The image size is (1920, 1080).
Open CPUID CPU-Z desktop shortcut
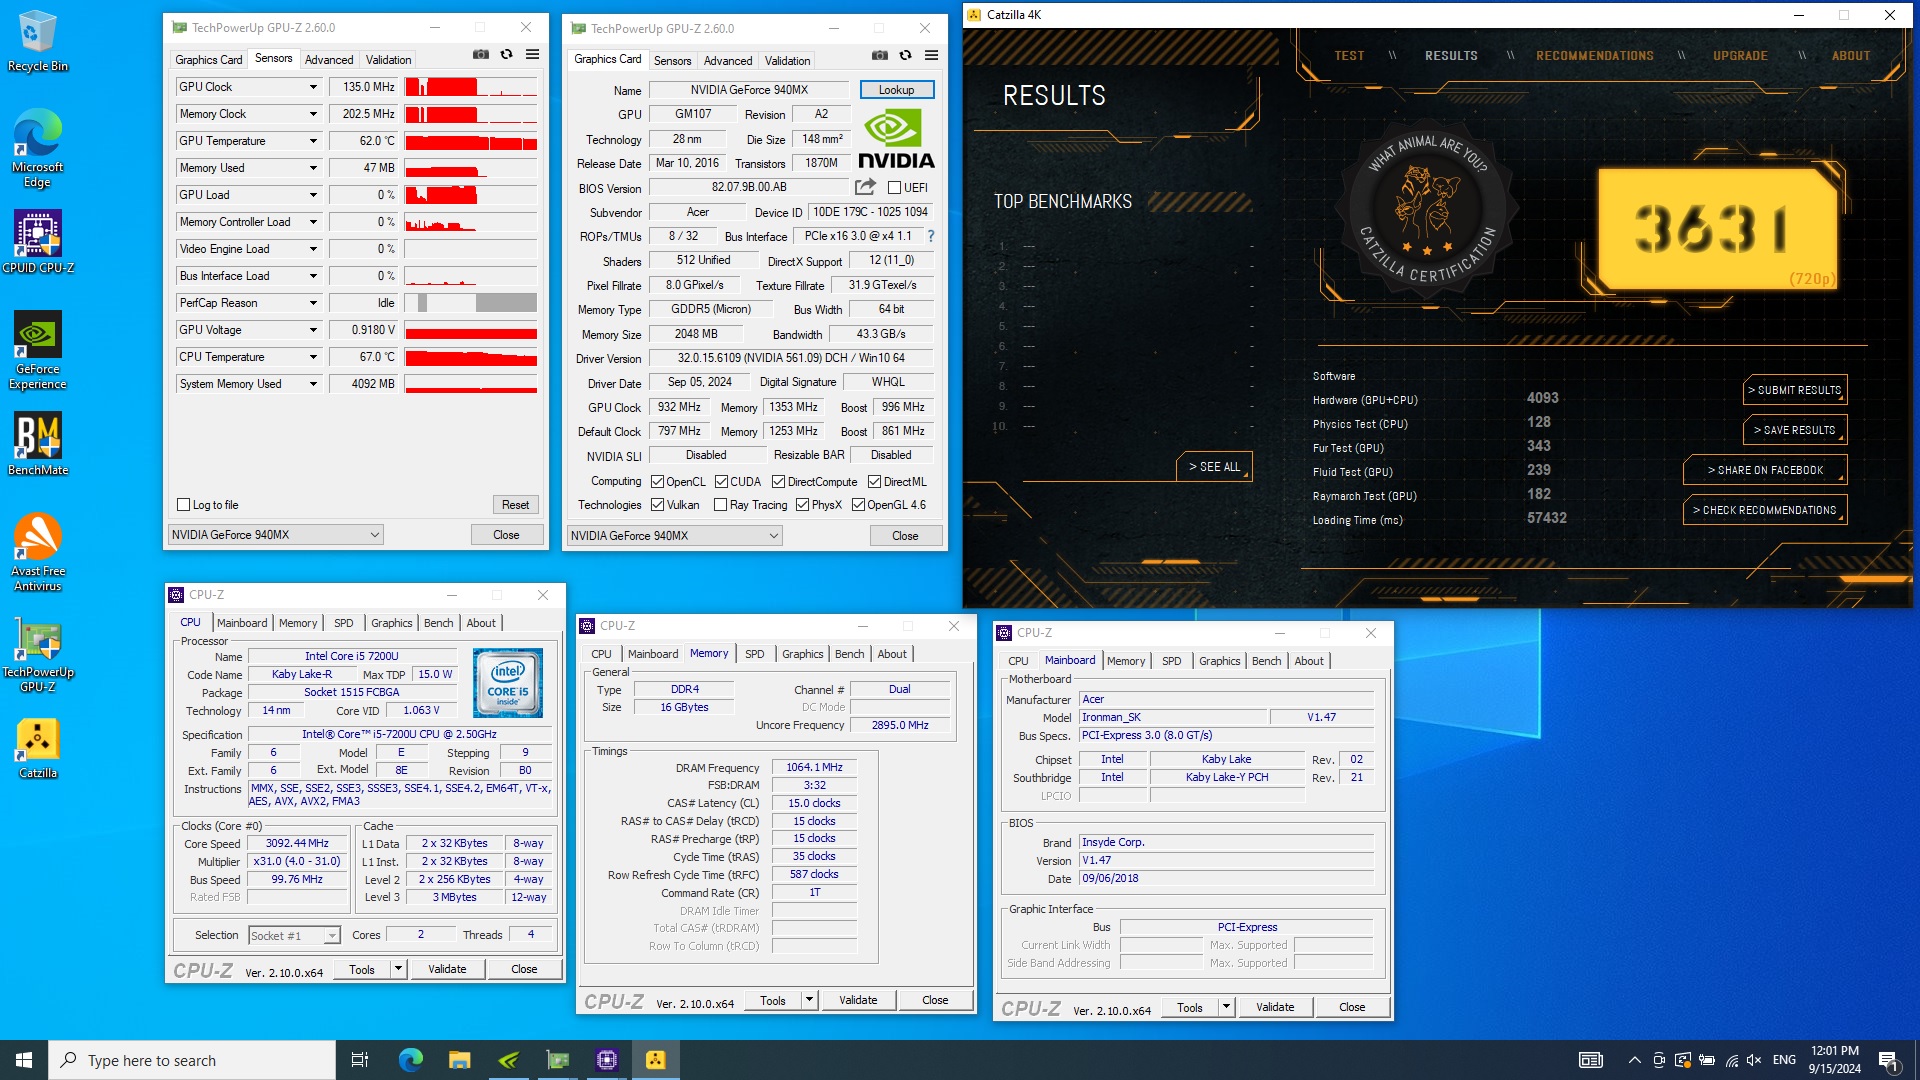(37, 241)
